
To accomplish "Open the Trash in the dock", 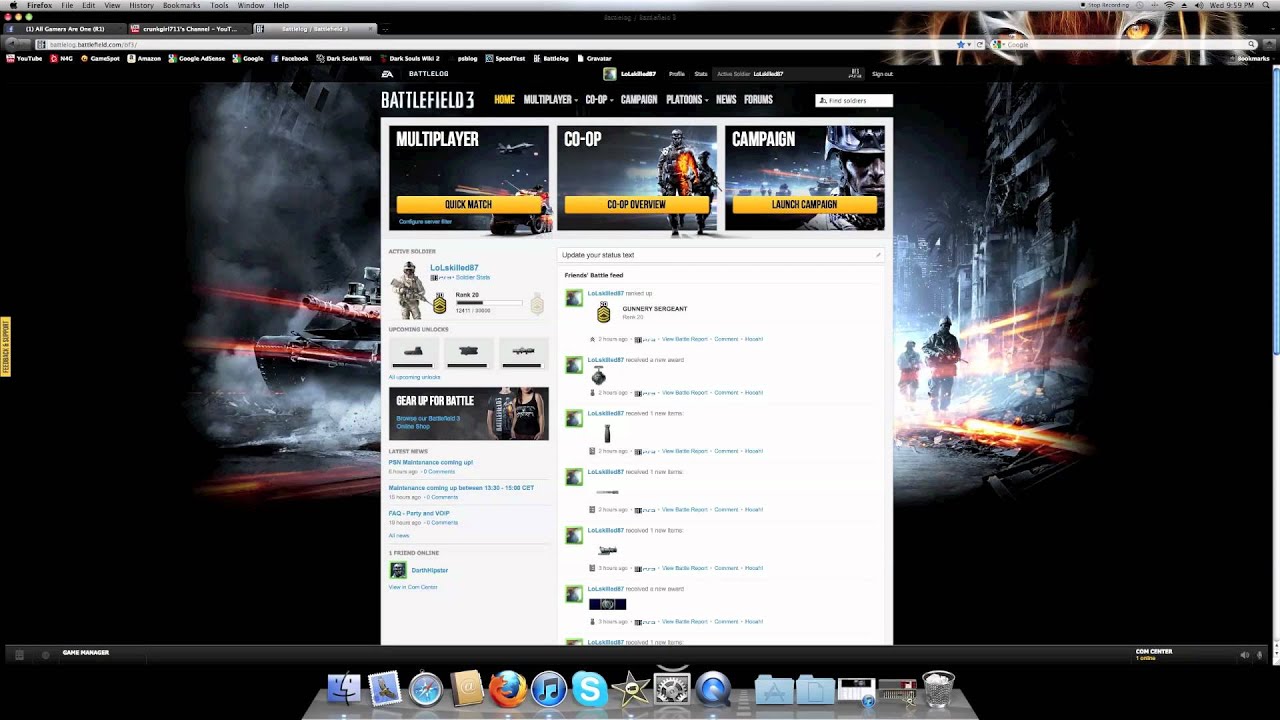I will [938, 689].
